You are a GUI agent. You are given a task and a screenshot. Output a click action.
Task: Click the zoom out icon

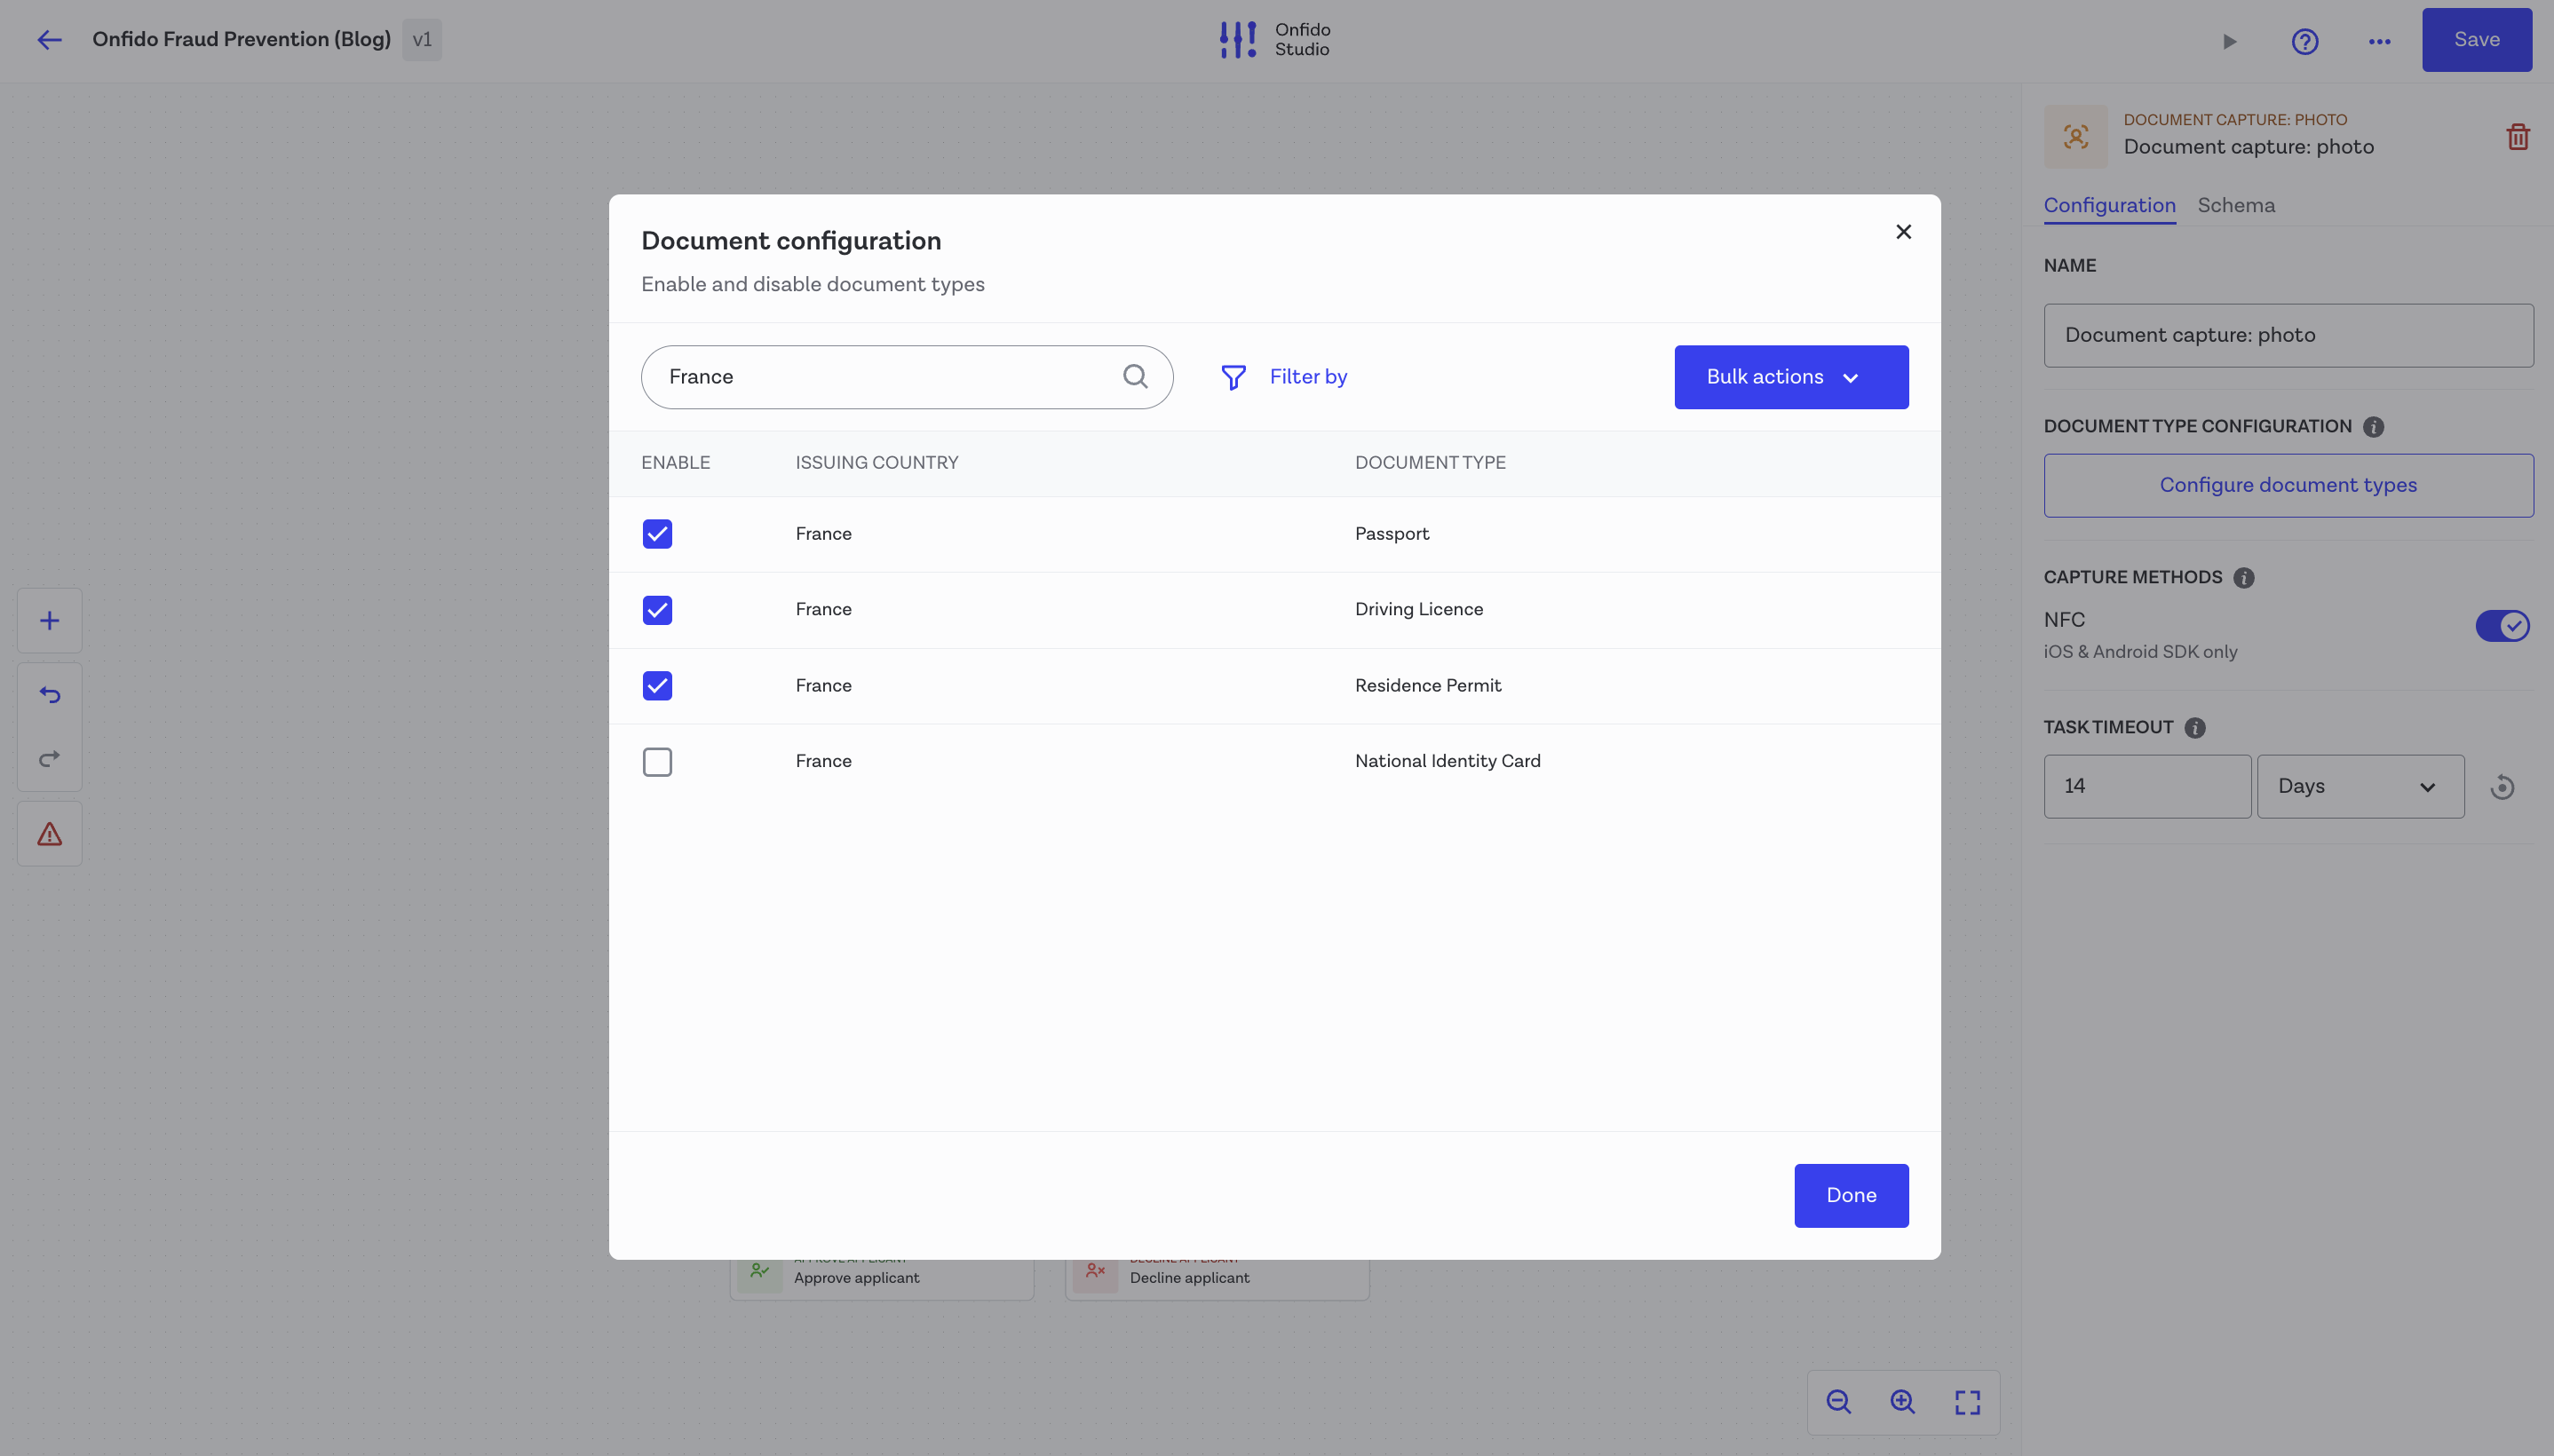(x=1838, y=1402)
